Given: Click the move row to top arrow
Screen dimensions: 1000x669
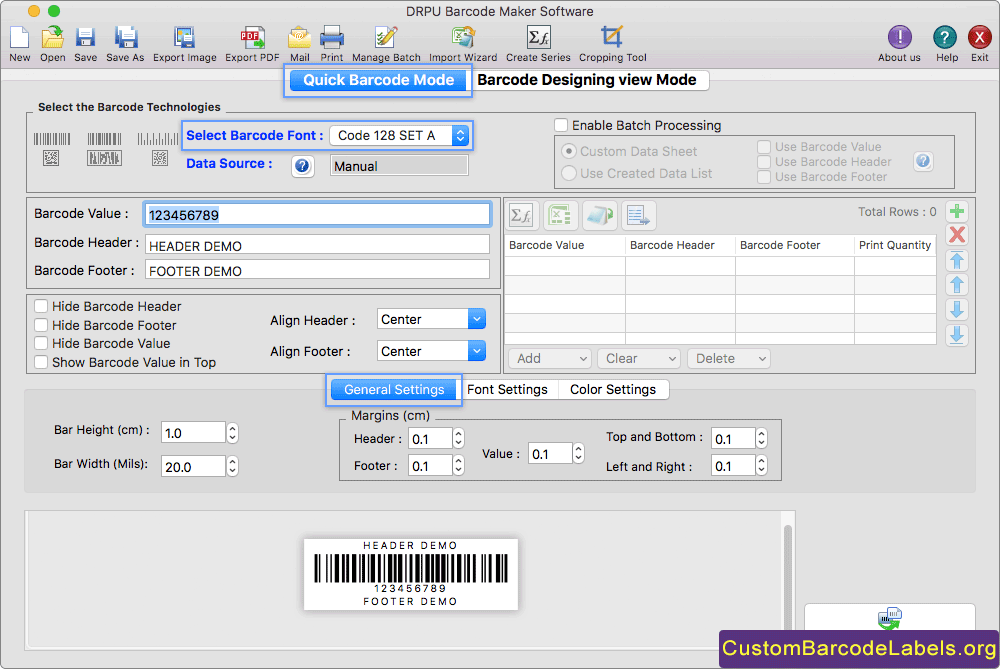Looking at the screenshot, I should [957, 260].
